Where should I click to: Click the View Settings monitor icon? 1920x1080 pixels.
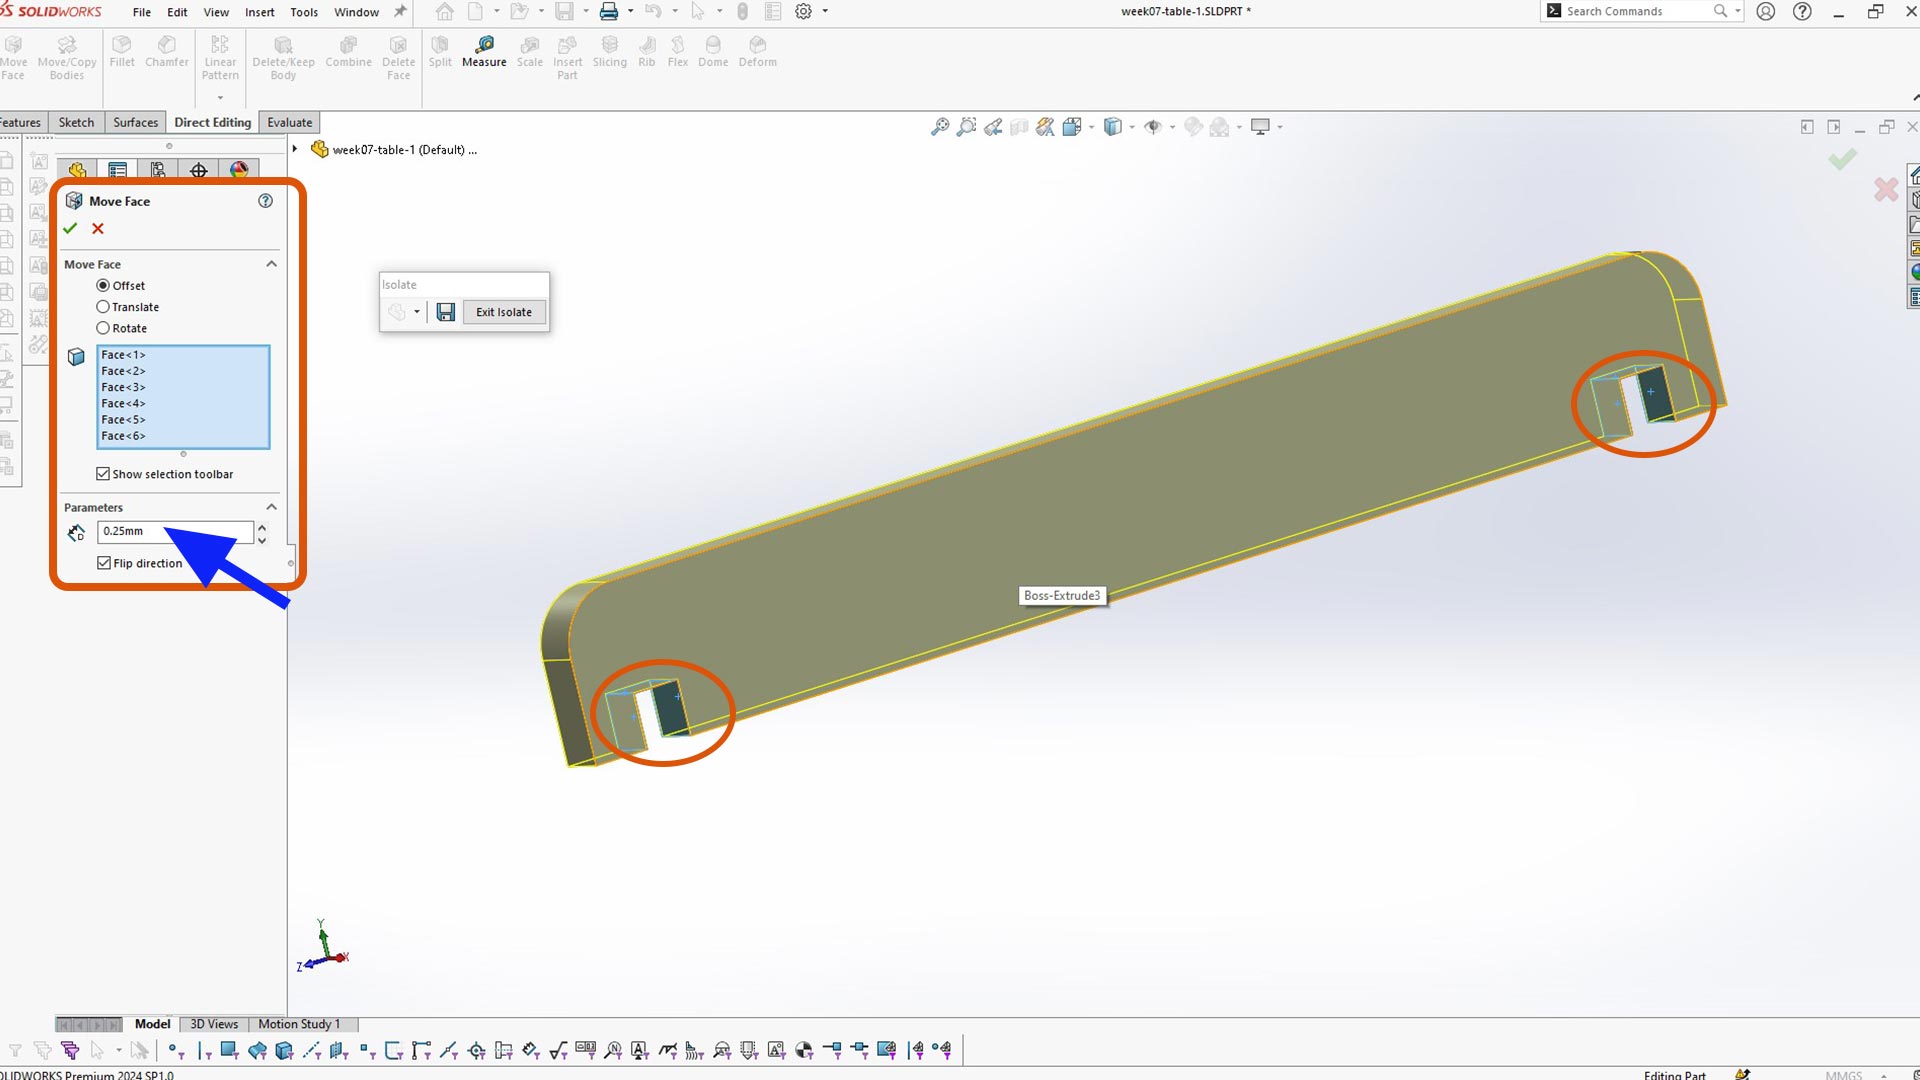pyautogui.click(x=1260, y=127)
